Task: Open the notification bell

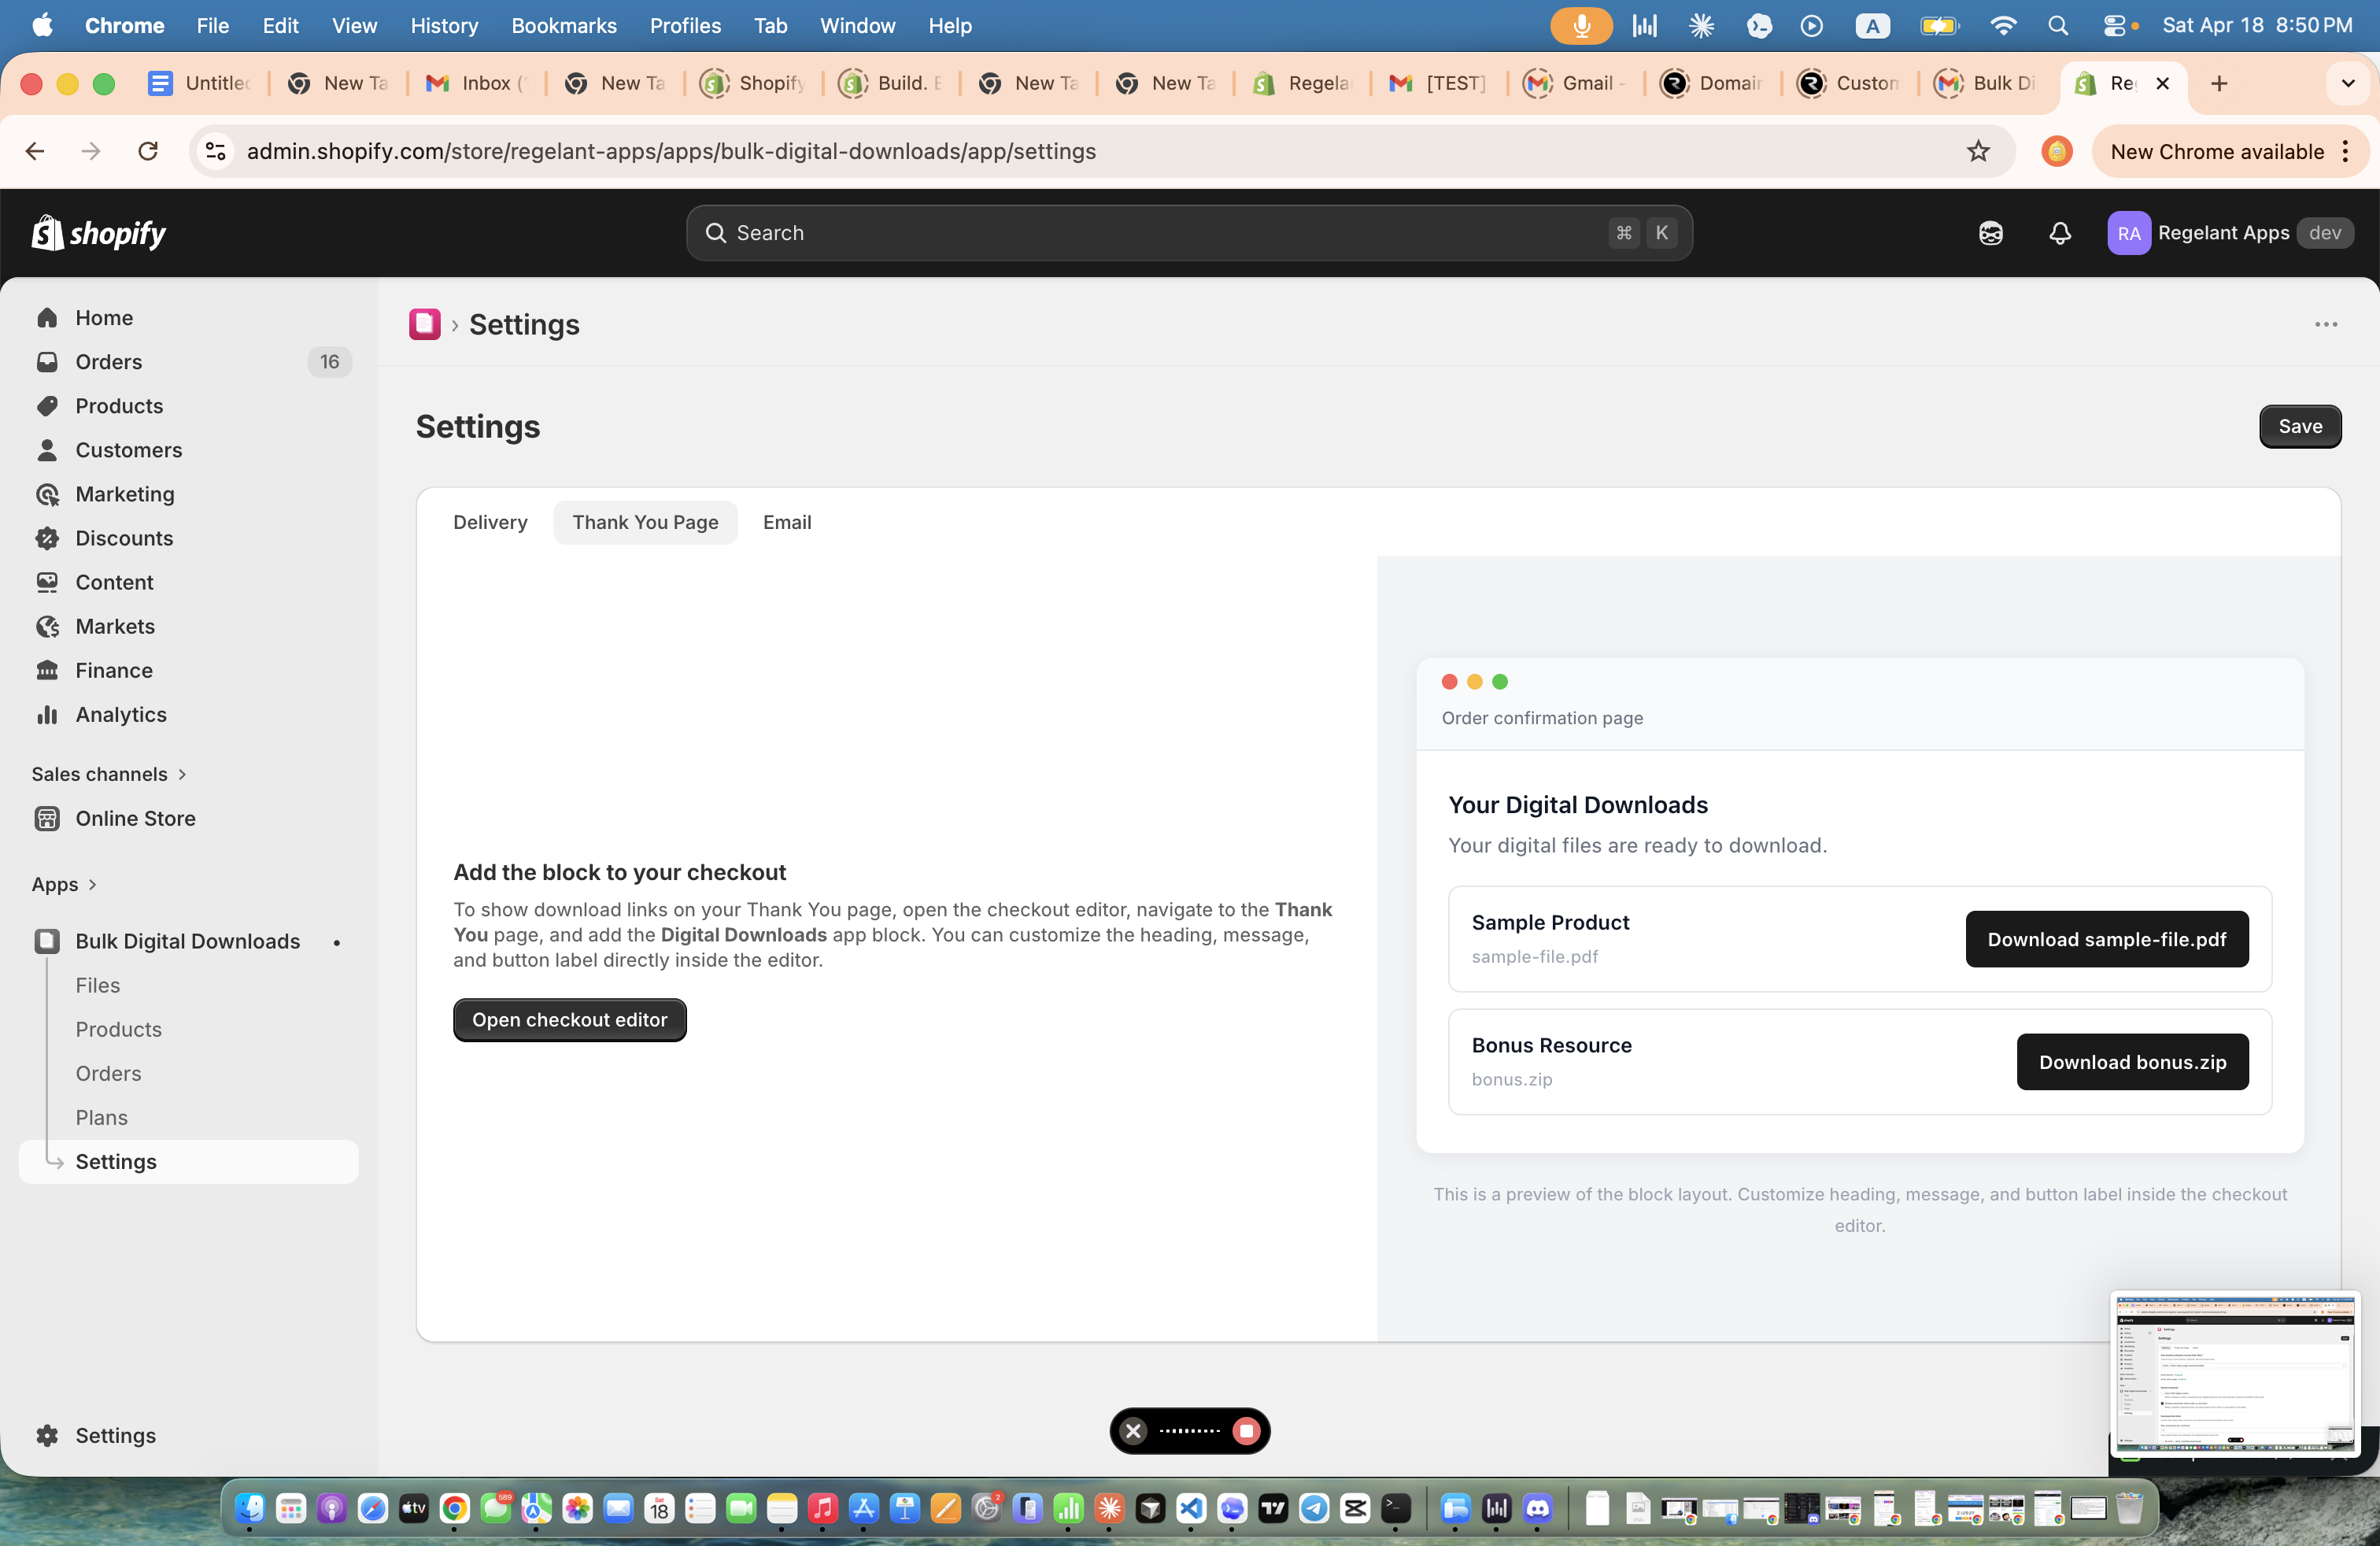Action: pos(2059,233)
